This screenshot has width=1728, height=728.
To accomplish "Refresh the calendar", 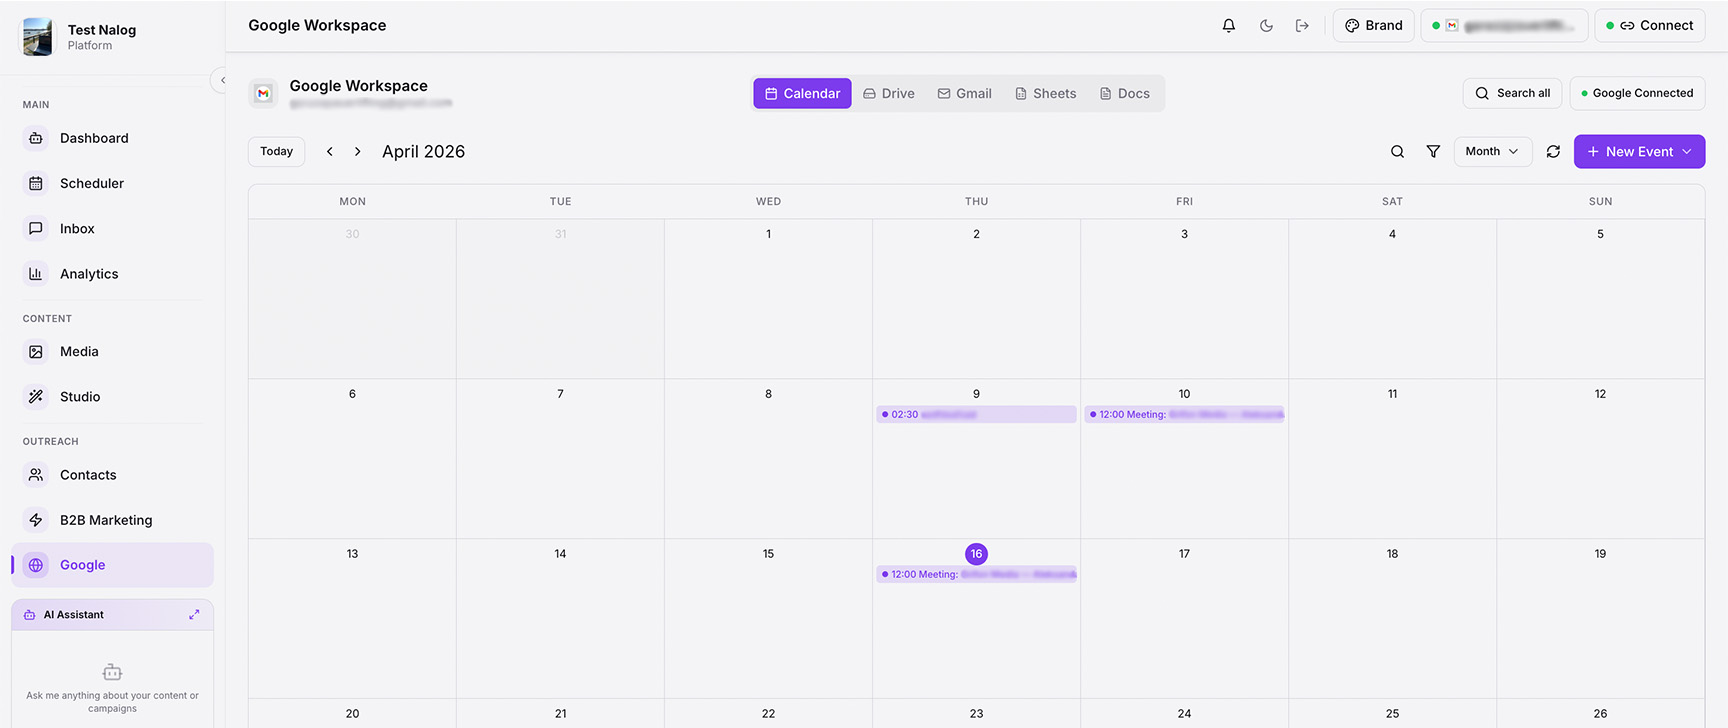I will point(1553,152).
